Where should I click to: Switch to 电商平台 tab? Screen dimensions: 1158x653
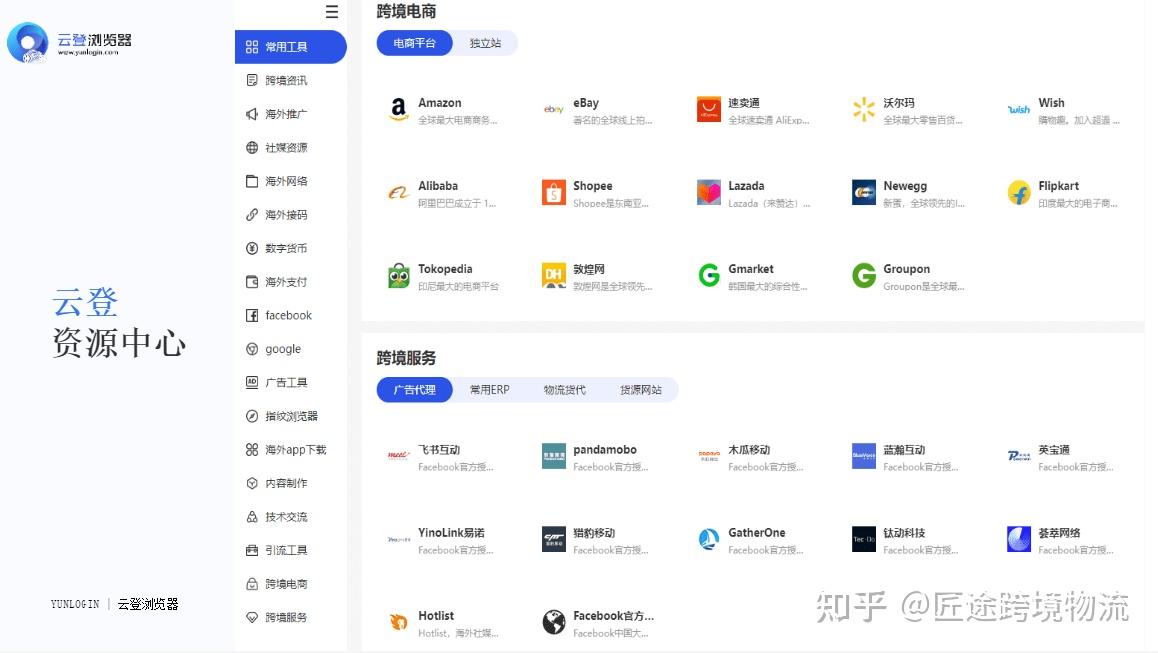[x=414, y=43]
